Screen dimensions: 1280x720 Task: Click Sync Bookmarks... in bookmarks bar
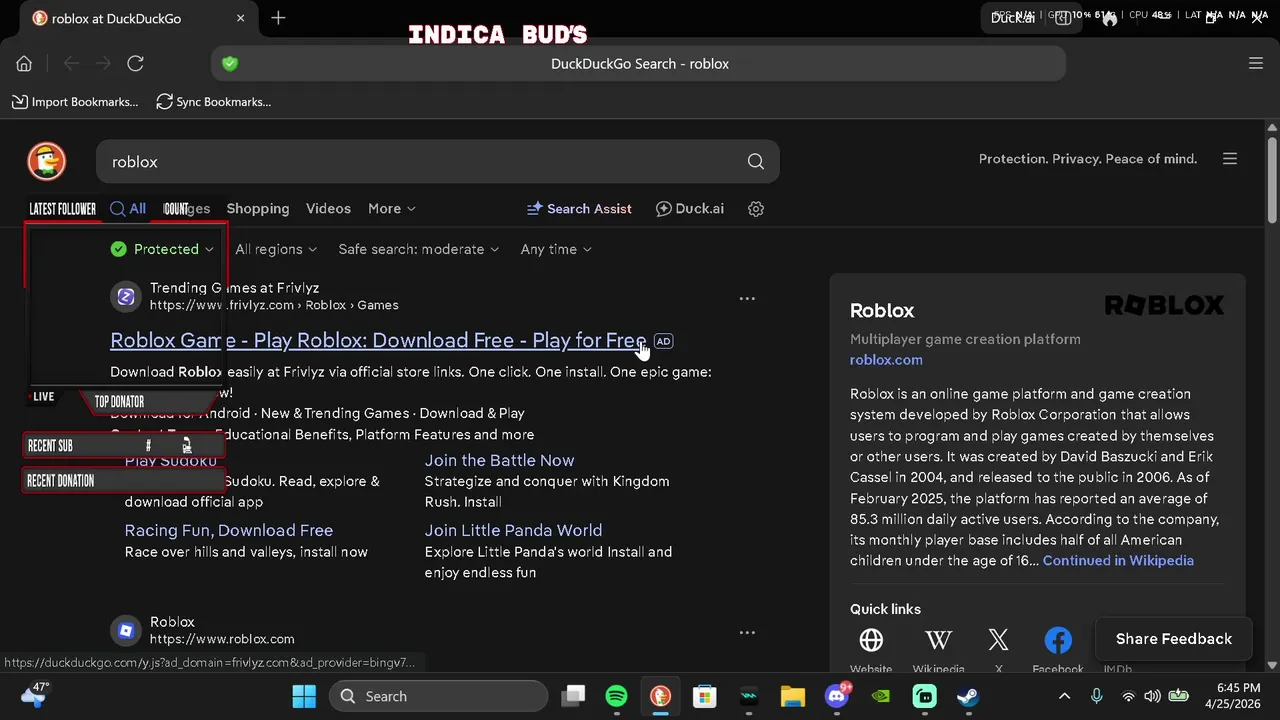(214, 102)
